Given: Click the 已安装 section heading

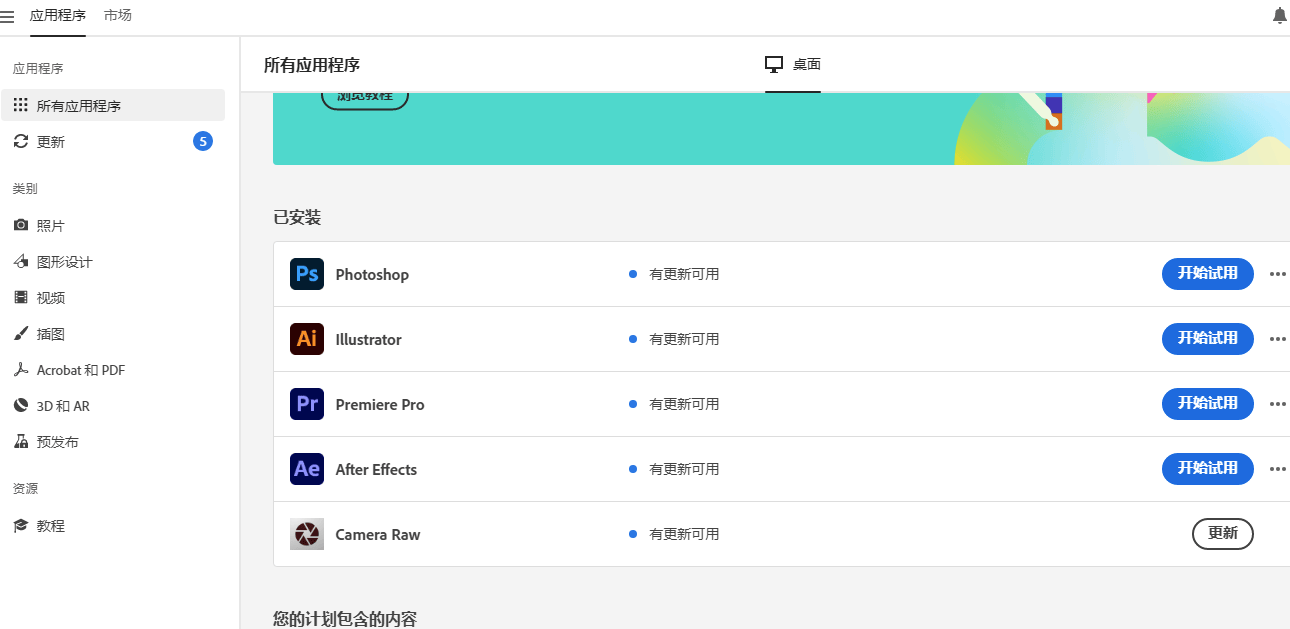Looking at the screenshot, I should click(x=297, y=217).
